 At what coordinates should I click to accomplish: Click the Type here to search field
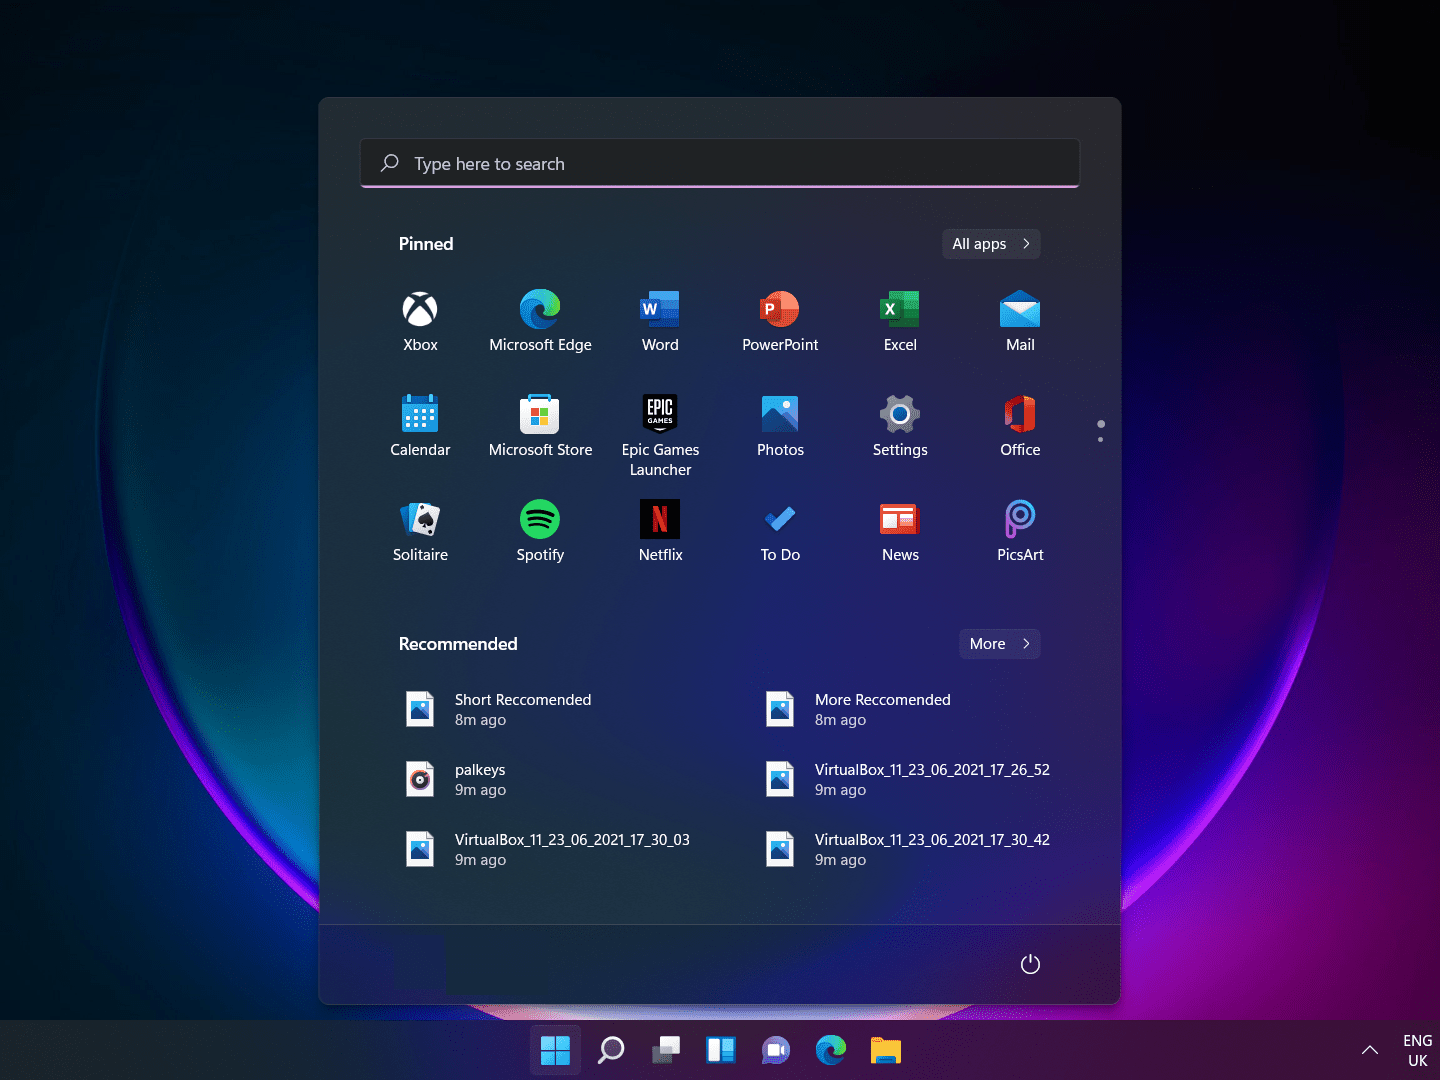tap(719, 163)
